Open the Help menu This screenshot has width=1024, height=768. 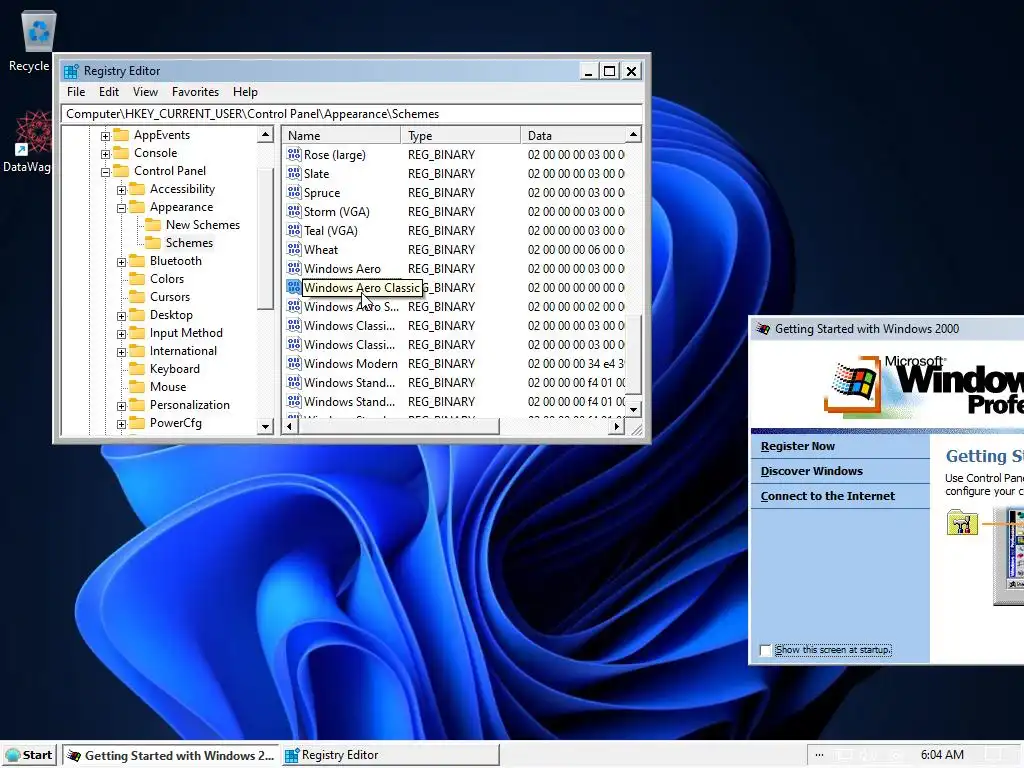pos(245,92)
